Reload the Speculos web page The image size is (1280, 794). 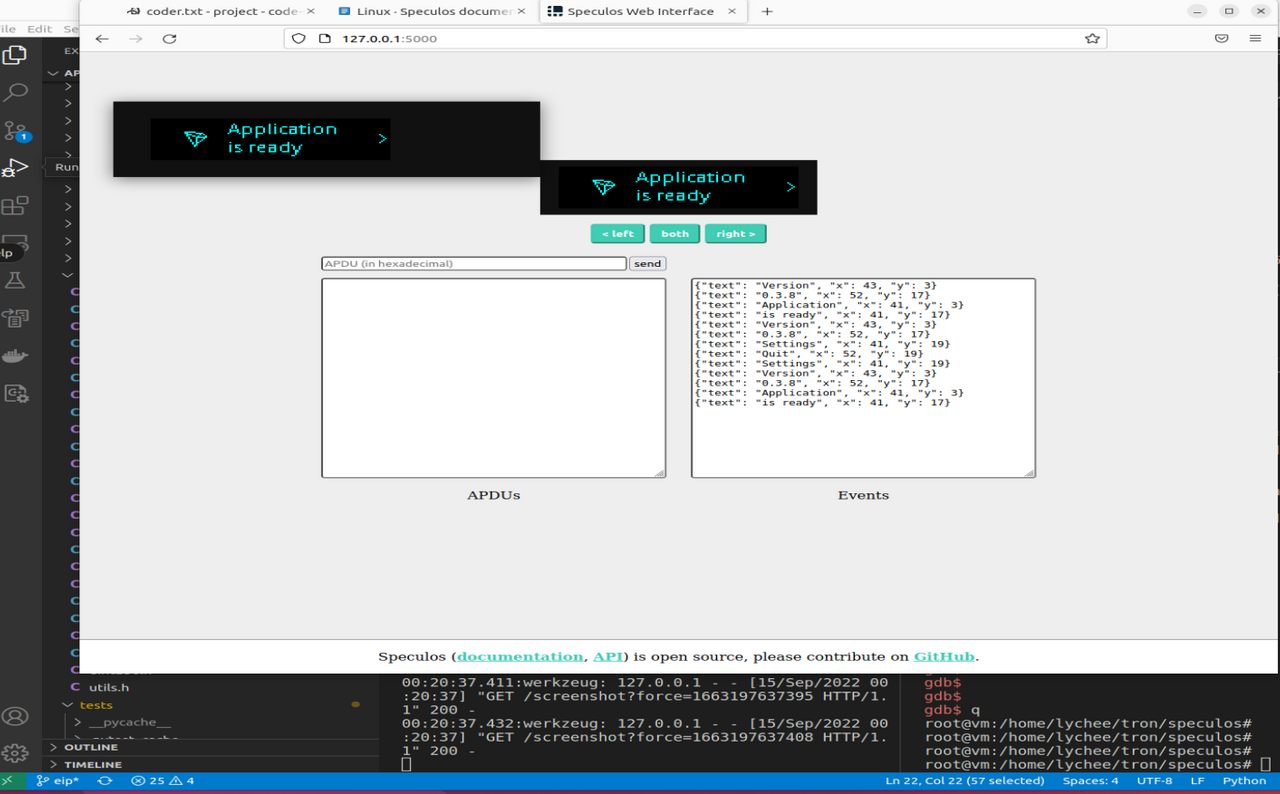(x=169, y=39)
